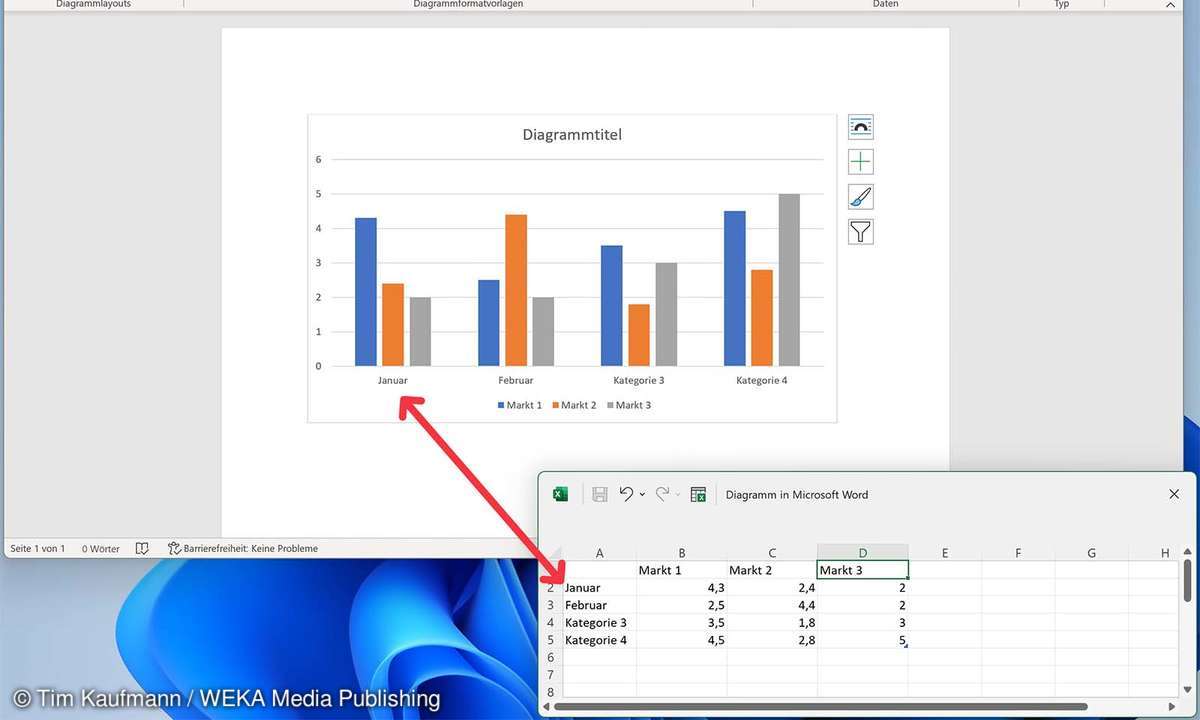Click 0 Wörter word count
The height and width of the screenshot is (720, 1200).
pos(100,548)
